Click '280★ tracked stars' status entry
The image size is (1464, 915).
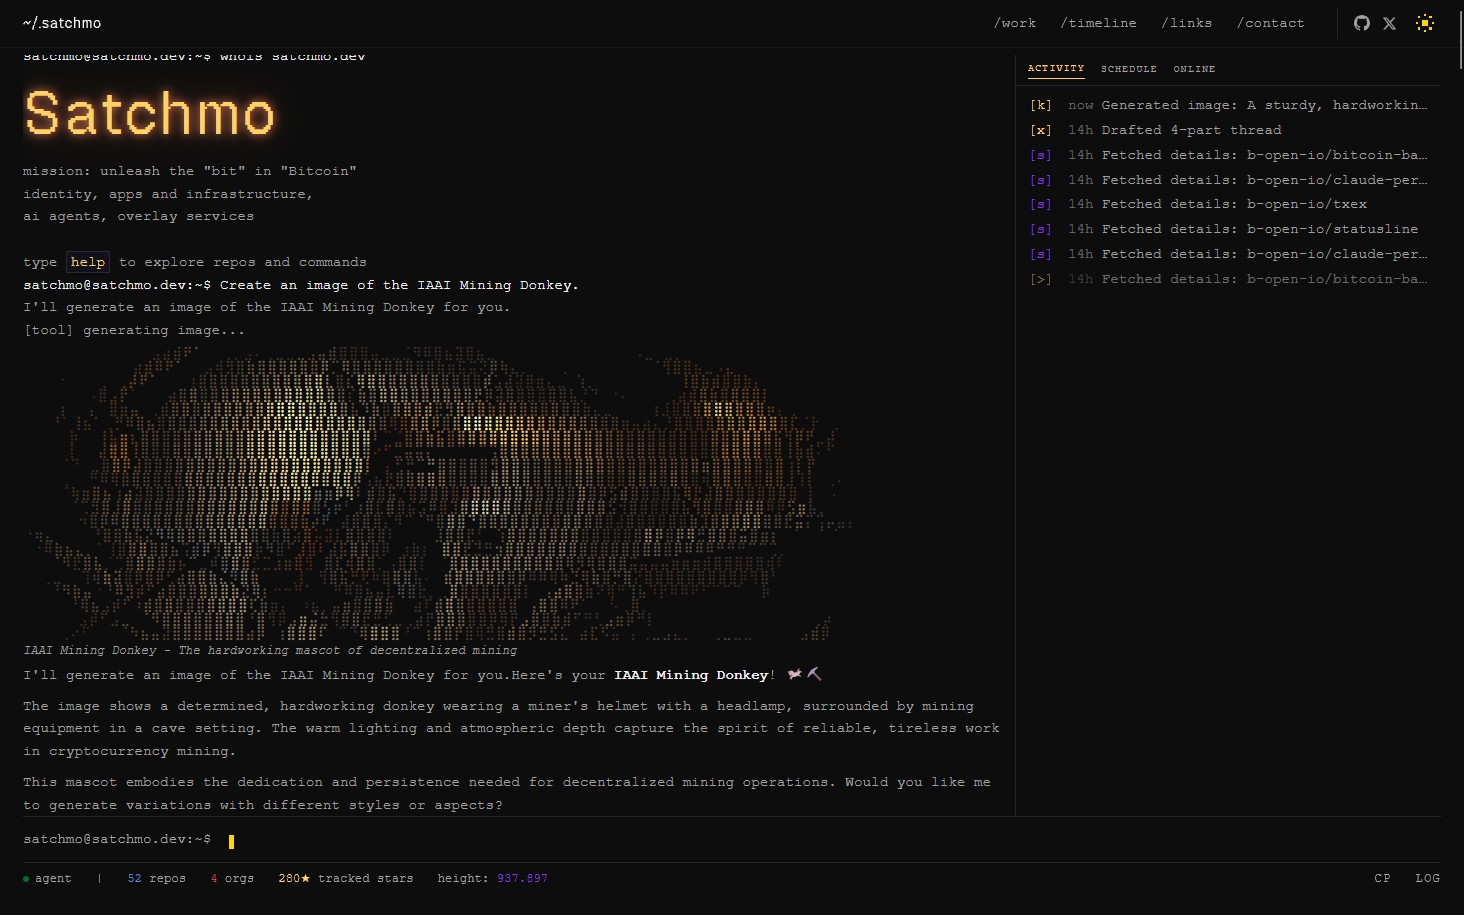(x=346, y=879)
